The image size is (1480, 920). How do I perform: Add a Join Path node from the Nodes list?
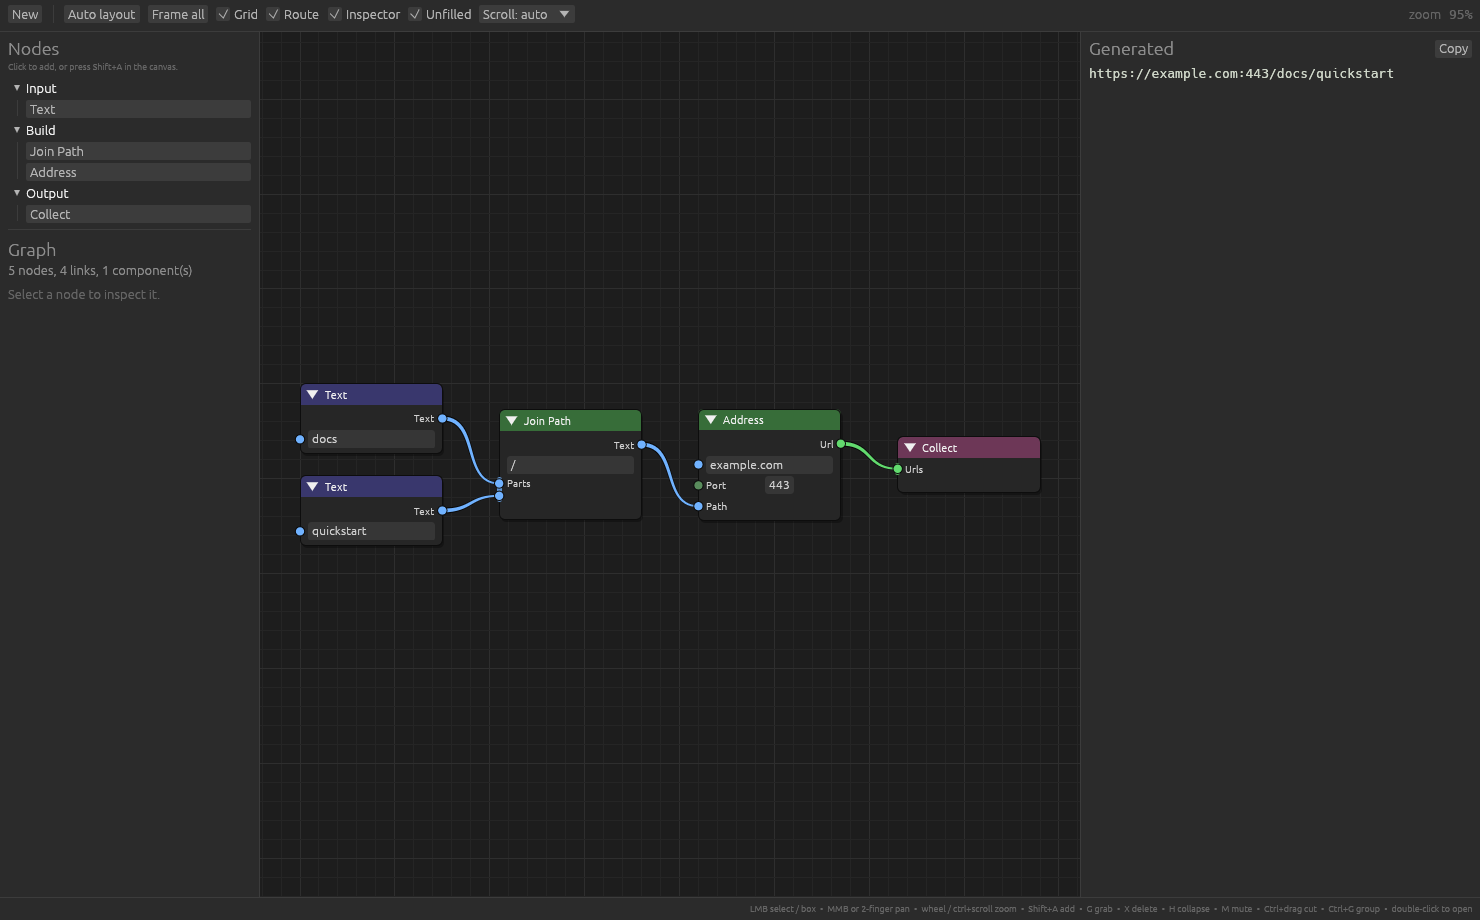pyautogui.click(x=138, y=151)
